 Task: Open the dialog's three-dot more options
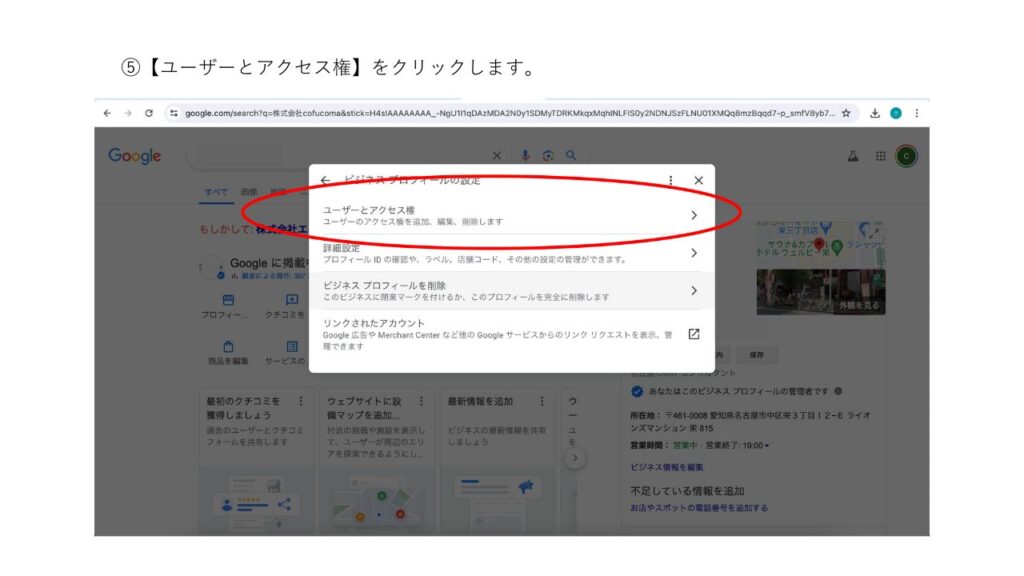point(671,180)
